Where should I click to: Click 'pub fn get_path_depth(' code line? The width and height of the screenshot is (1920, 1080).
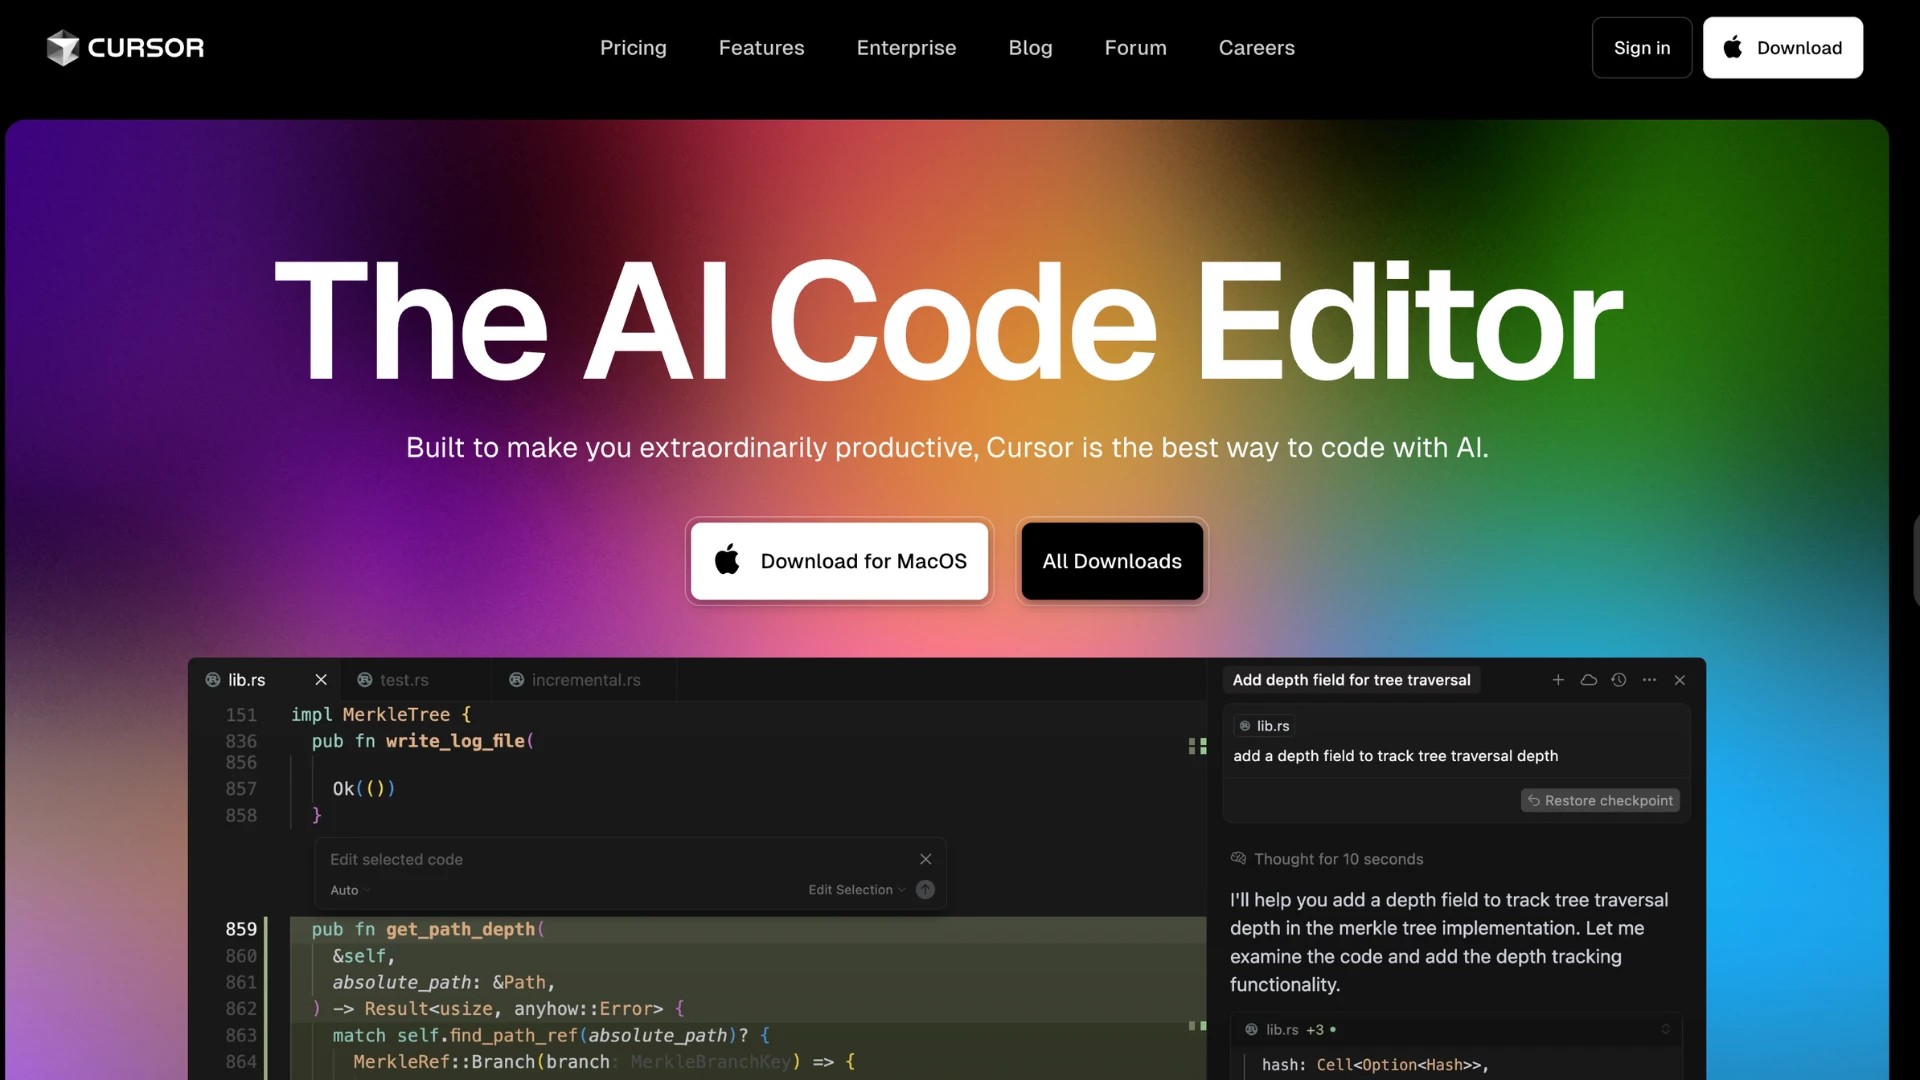pos(428,929)
